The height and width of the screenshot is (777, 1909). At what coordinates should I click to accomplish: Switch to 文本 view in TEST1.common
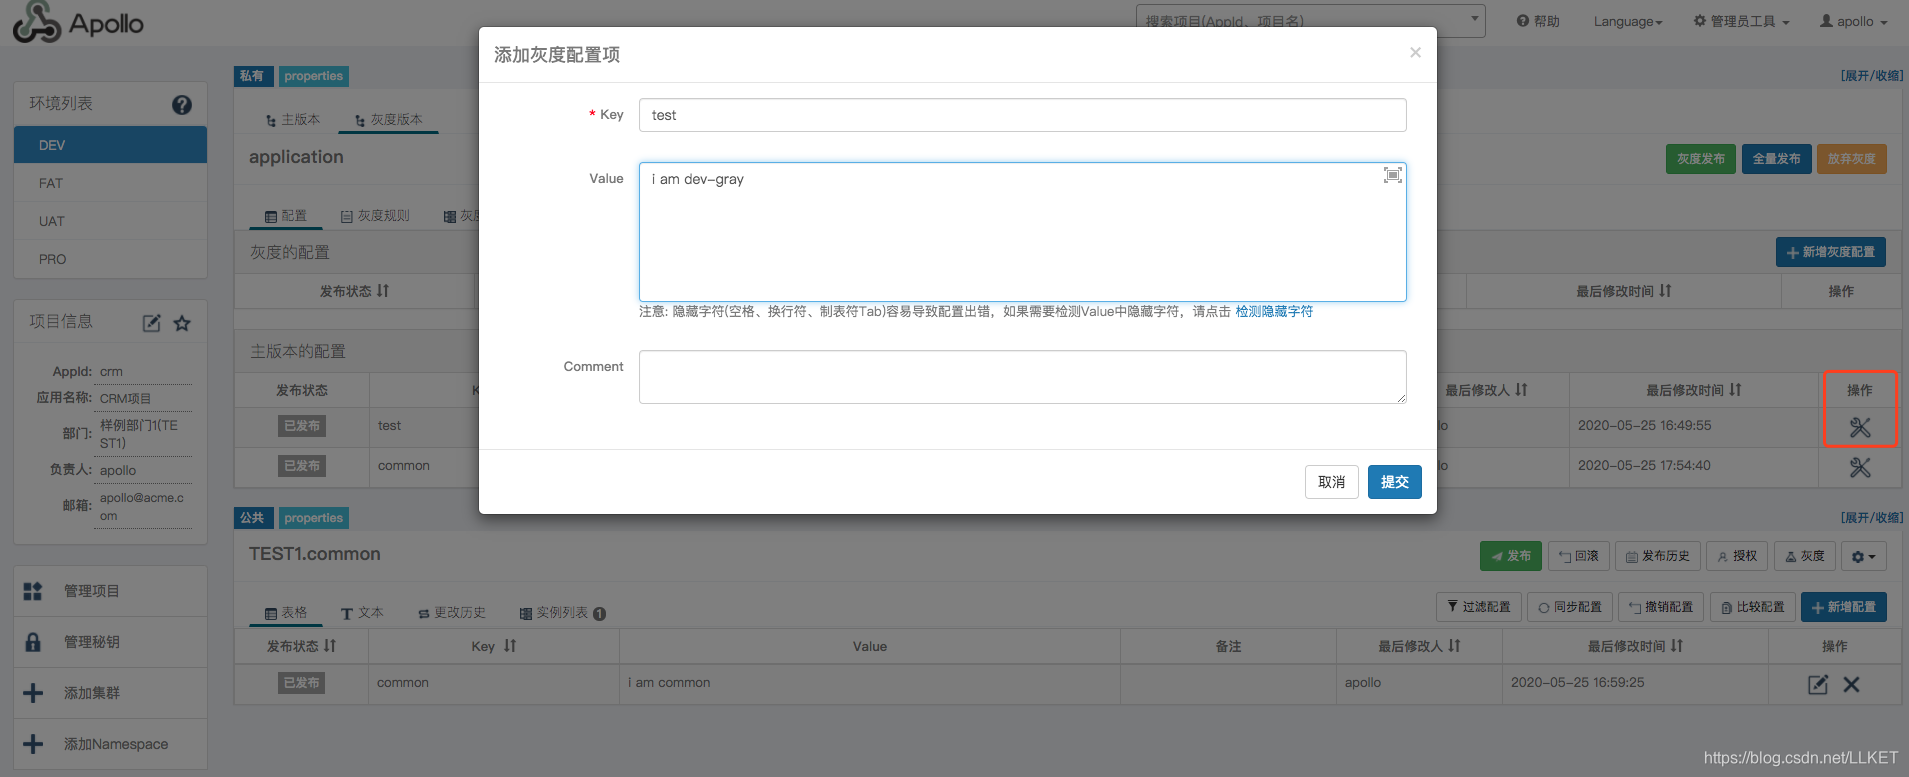[362, 613]
